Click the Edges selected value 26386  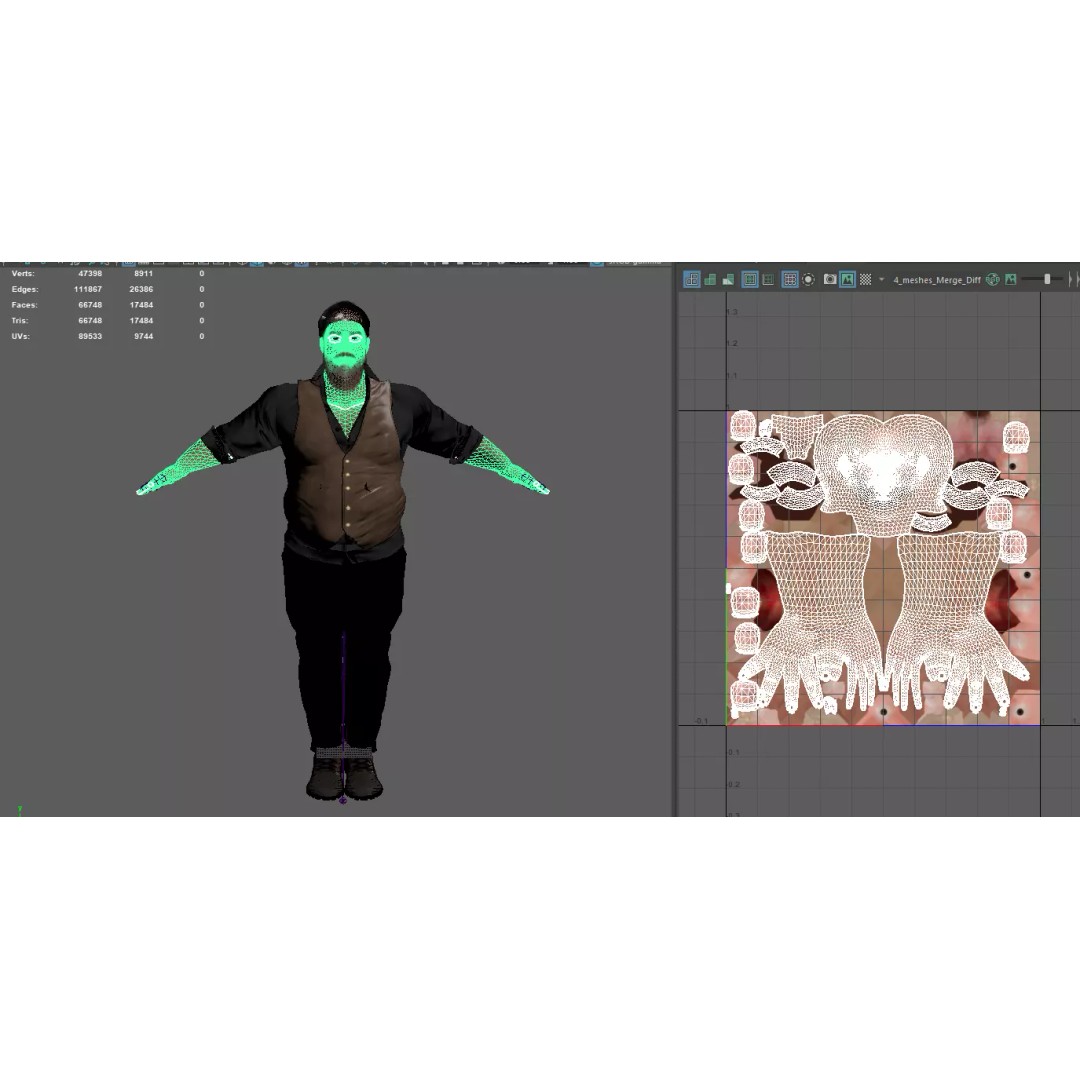click(141, 289)
